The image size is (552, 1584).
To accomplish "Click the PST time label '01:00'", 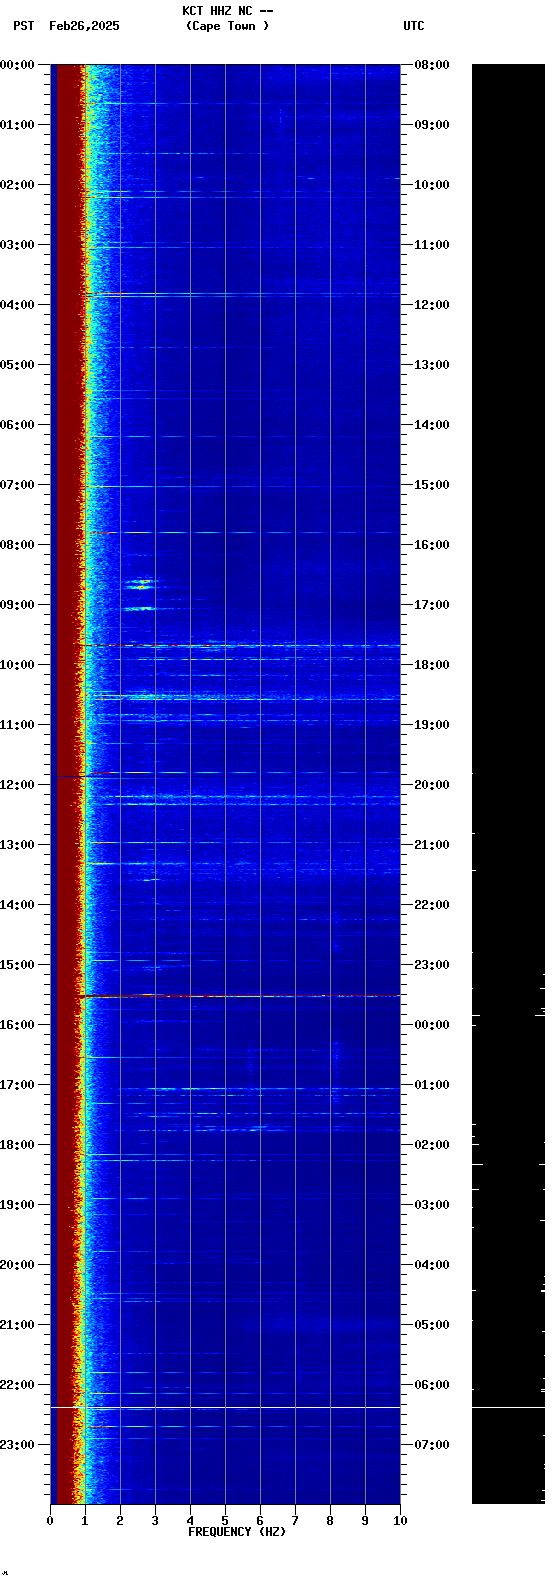I will pos(17,125).
